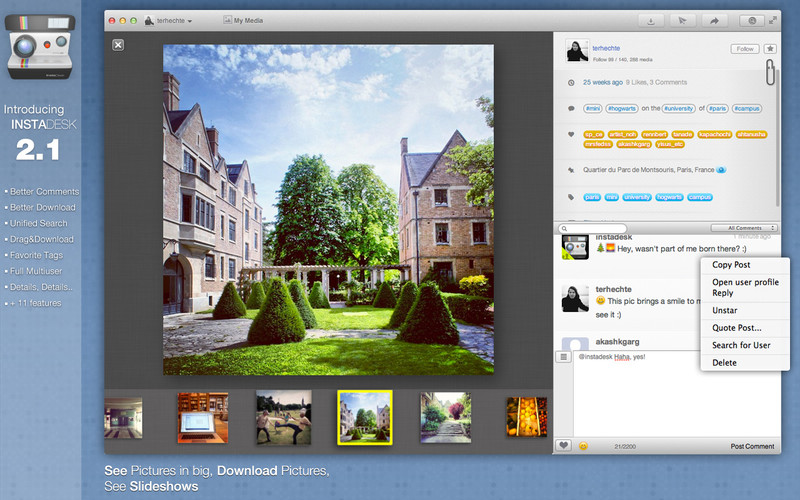The image size is (800, 500).
Task: Close the photo viewer with the X icon
Action: click(118, 44)
